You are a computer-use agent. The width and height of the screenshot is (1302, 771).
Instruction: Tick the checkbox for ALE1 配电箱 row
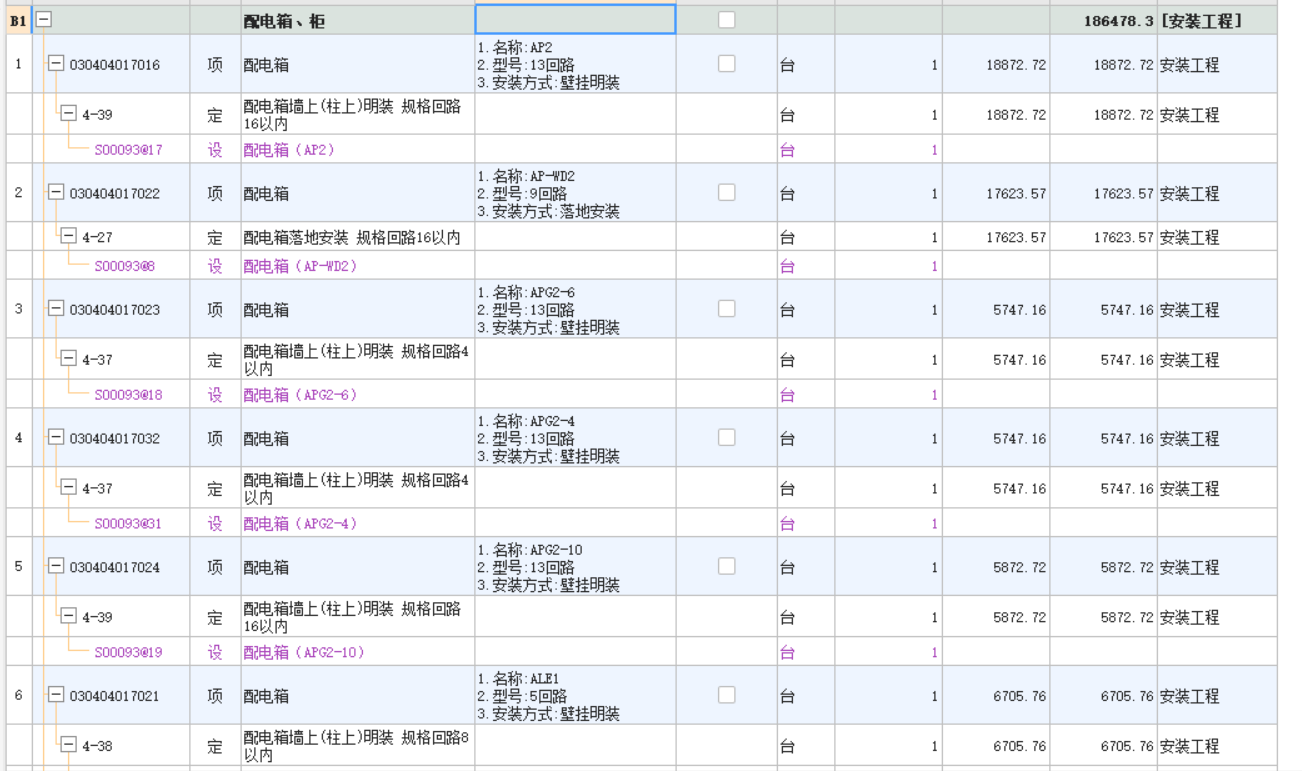[727, 694]
